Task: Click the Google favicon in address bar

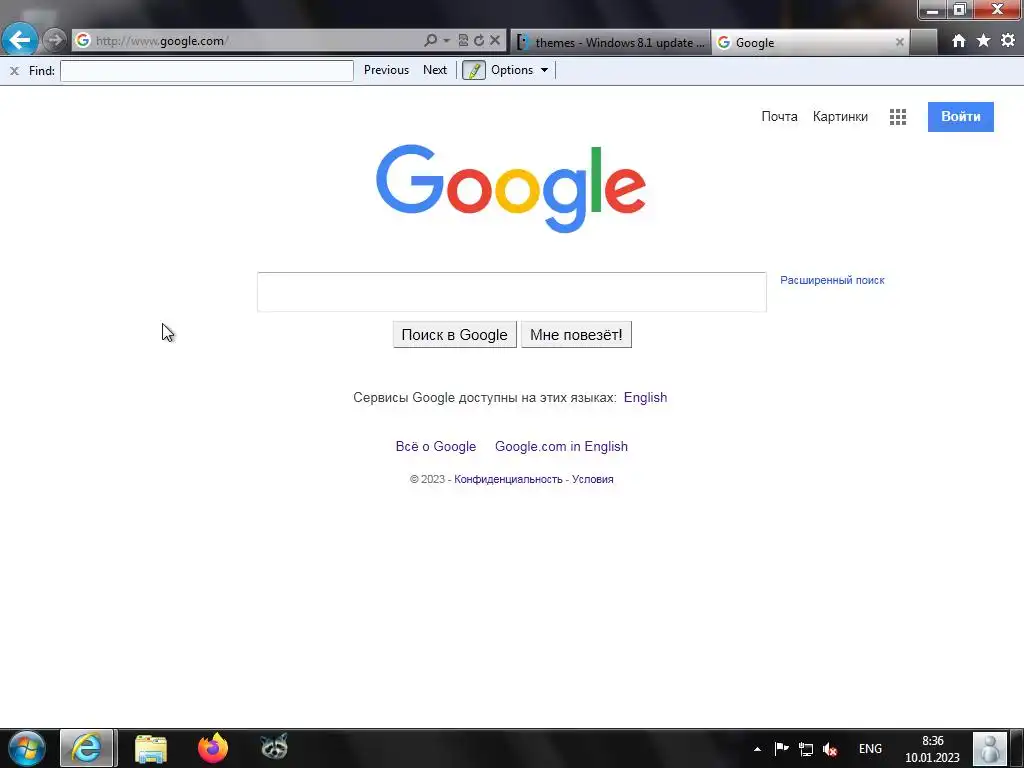Action: click(x=83, y=40)
